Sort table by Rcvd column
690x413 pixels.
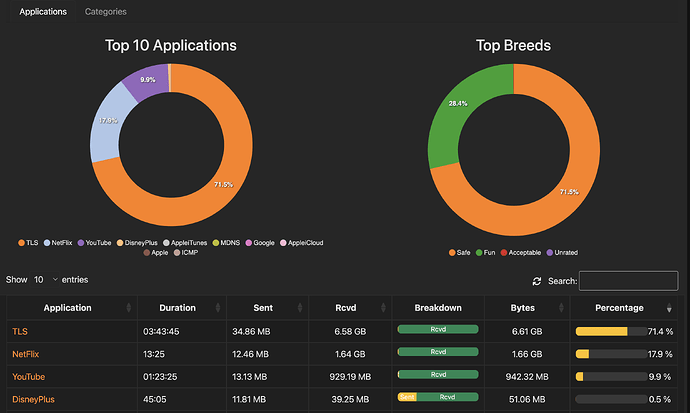350,308
